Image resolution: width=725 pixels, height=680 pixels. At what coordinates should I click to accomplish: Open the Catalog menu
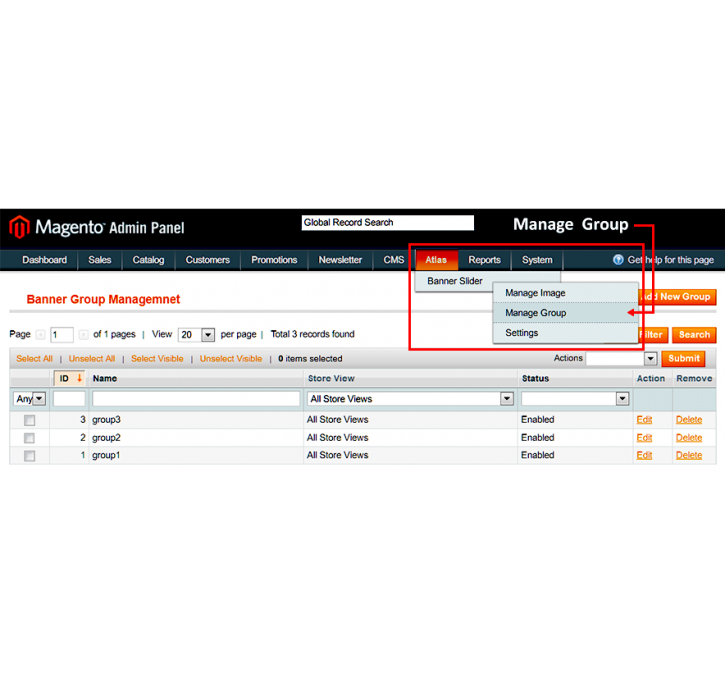[x=148, y=260]
